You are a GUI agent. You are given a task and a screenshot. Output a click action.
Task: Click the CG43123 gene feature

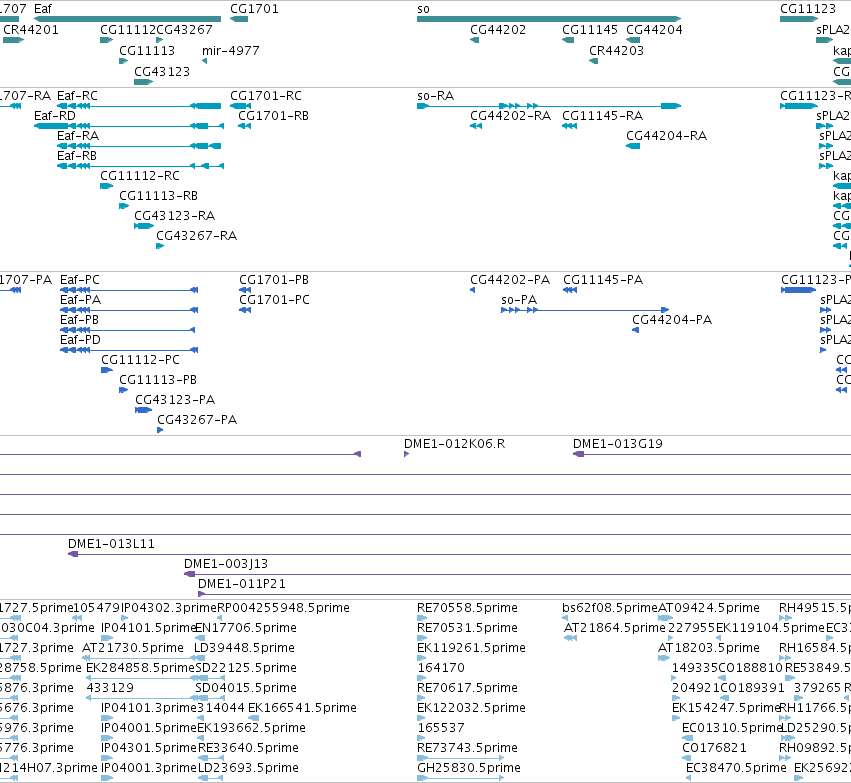click(144, 82)
